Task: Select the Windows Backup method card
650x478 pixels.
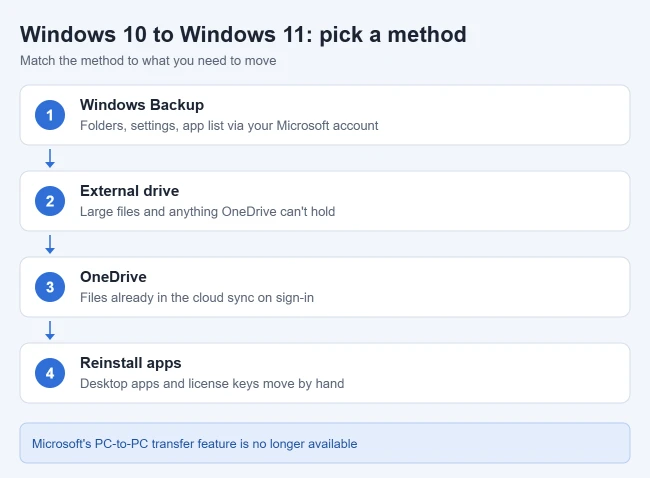Action: (325, 115)
